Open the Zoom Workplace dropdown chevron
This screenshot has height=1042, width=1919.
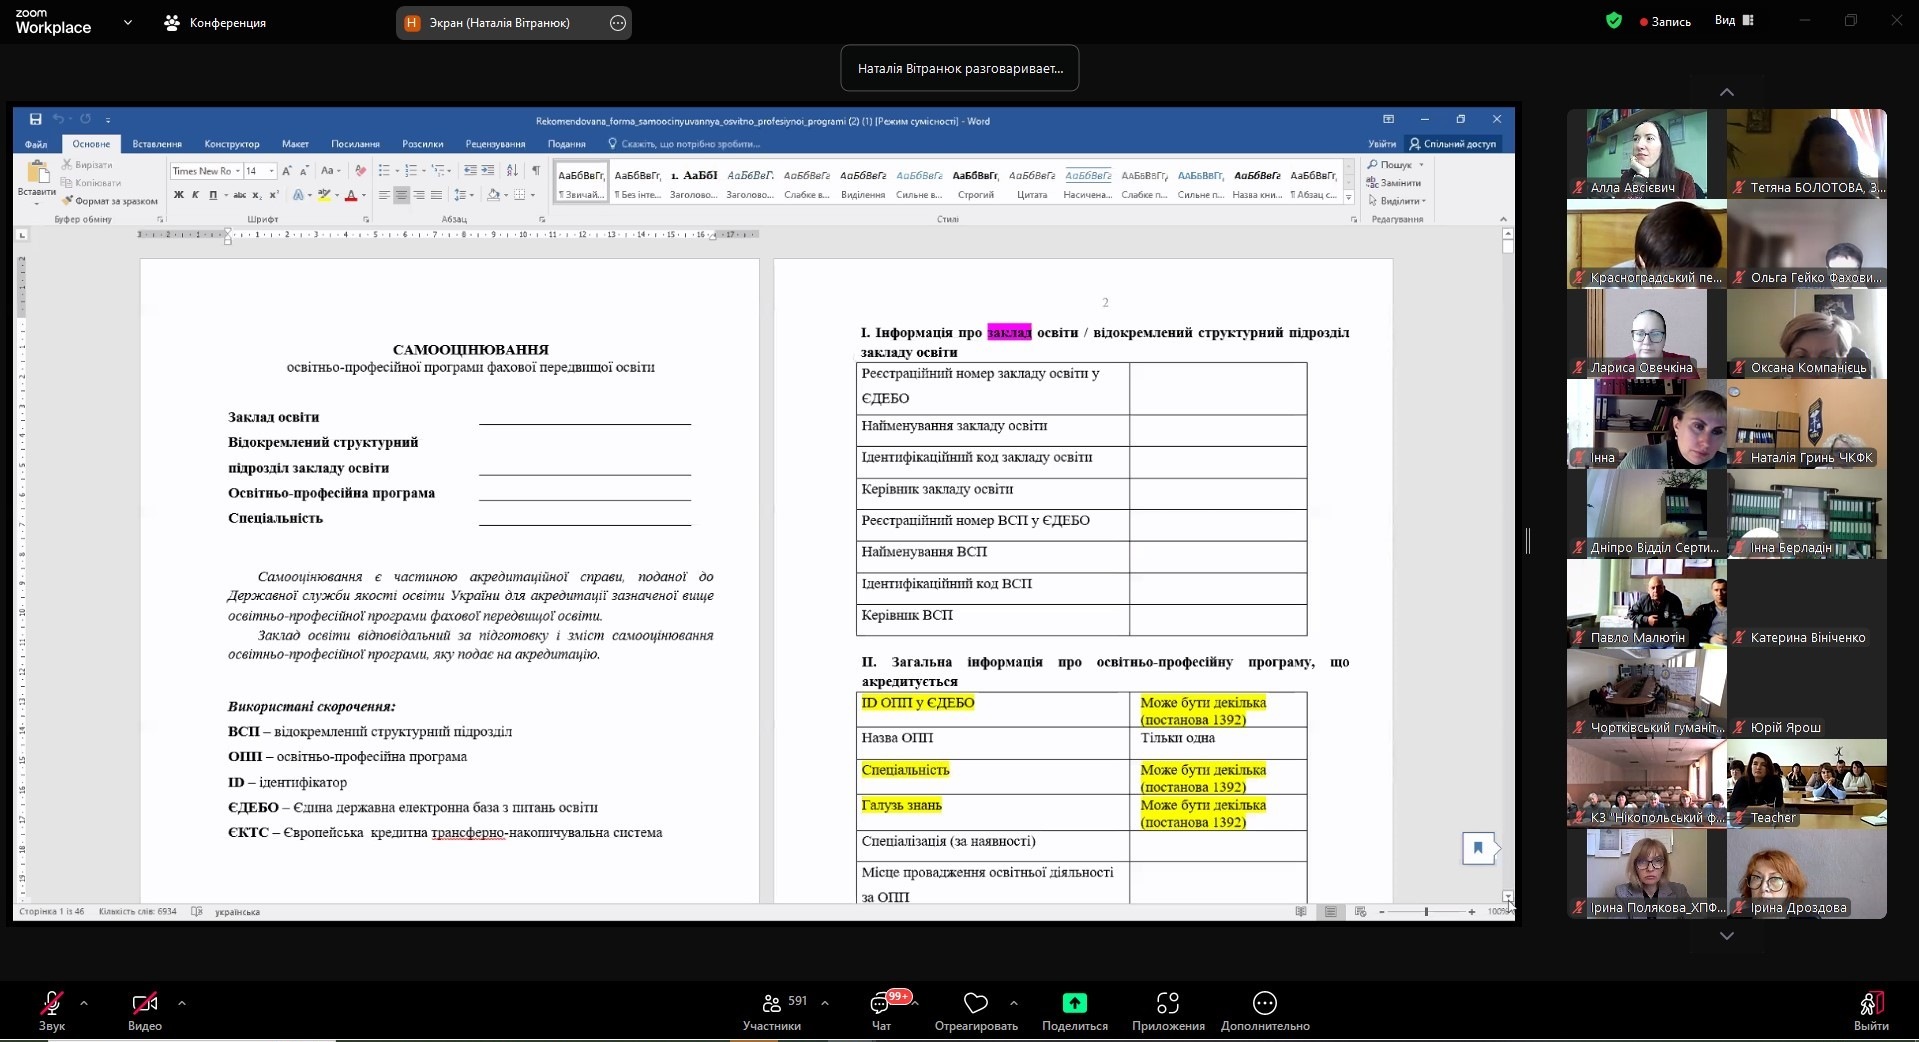(127, 22)
